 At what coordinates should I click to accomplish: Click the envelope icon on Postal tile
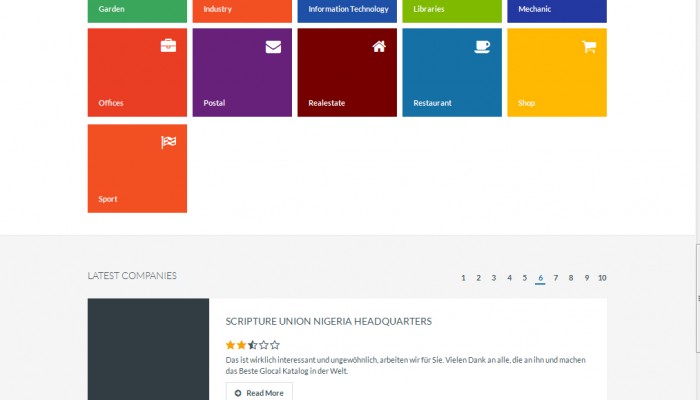pyautogui.click(x=273, y=46)
